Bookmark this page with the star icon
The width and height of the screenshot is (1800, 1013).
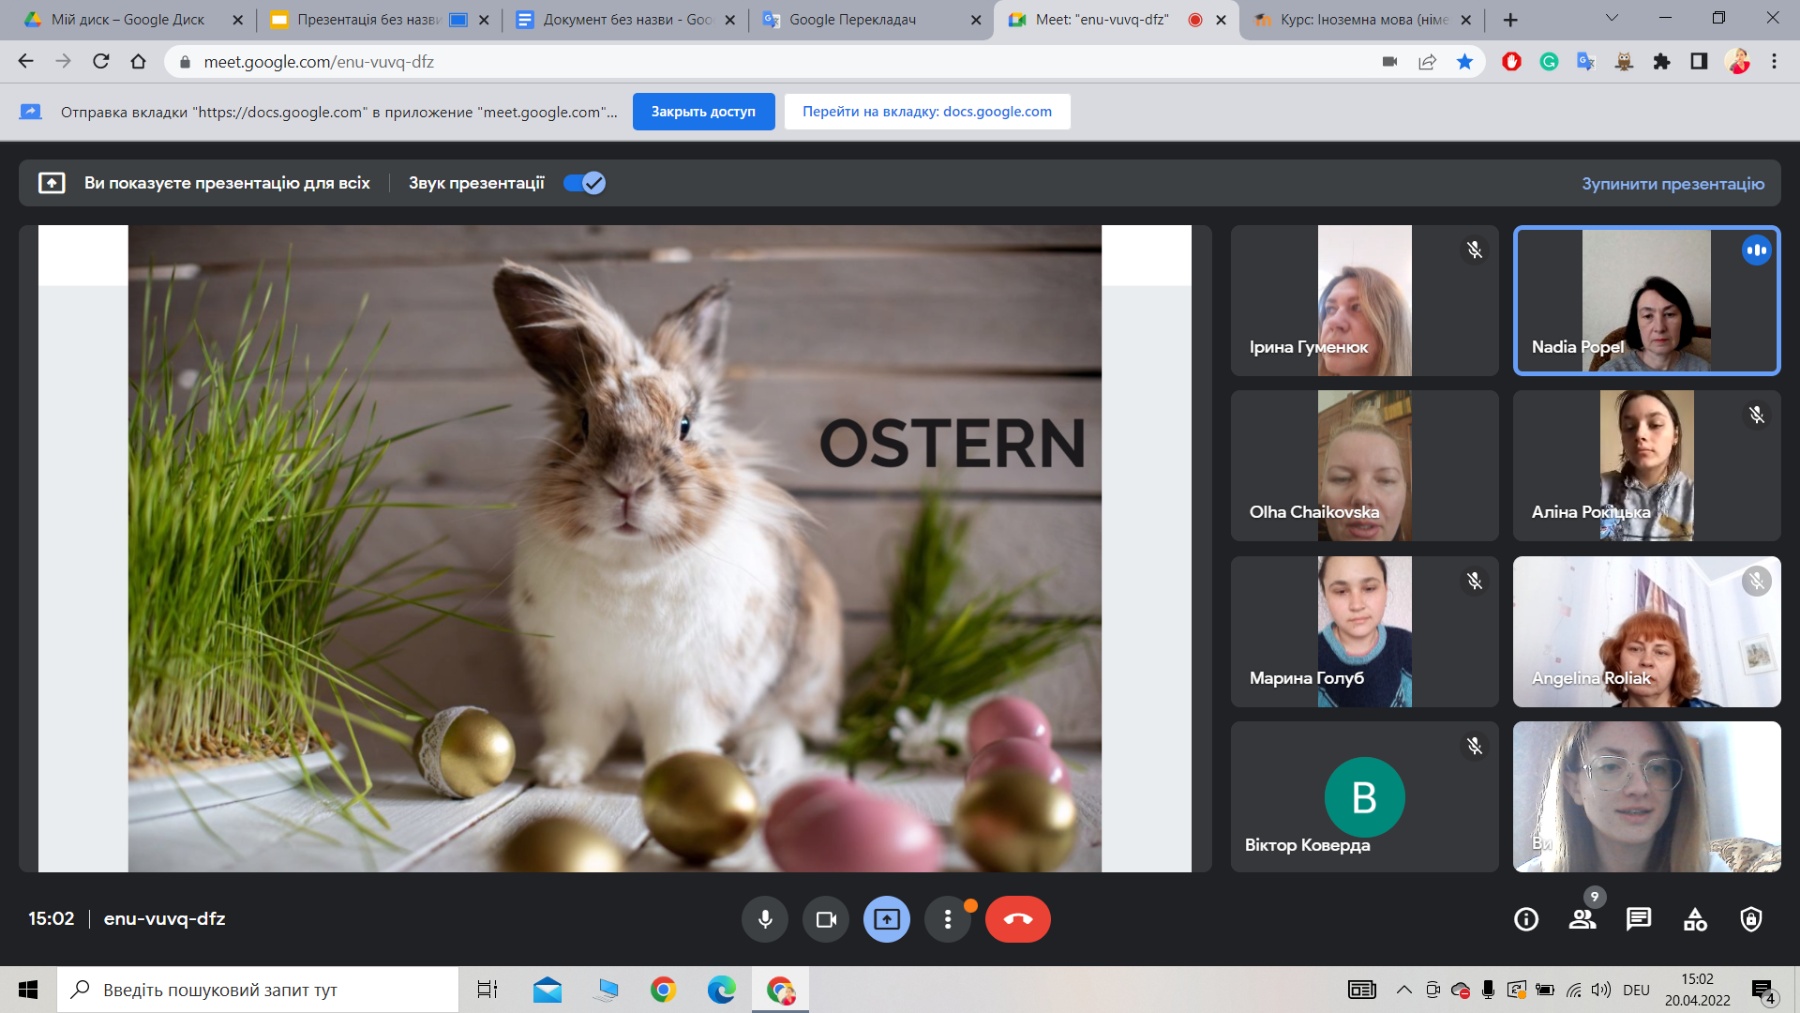coord(1465,62)
